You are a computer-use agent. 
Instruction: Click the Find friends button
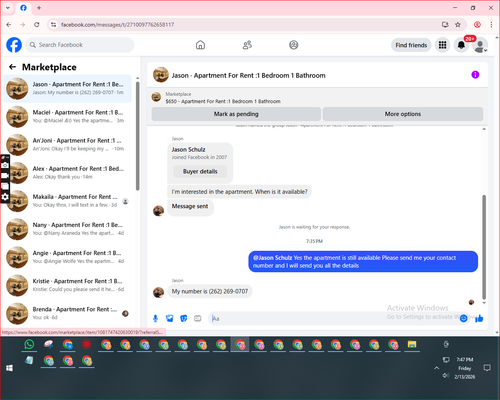411,45
